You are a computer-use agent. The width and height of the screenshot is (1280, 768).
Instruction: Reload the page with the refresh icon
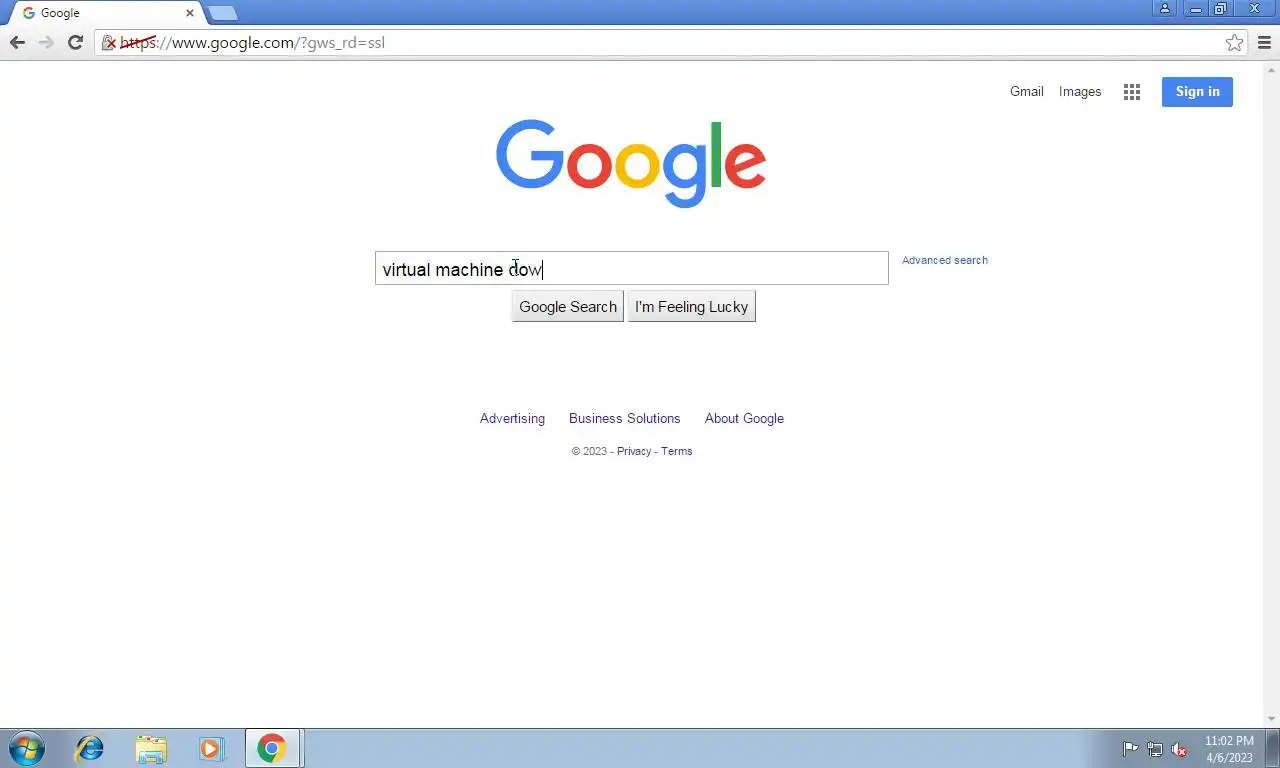pos(75,42)
